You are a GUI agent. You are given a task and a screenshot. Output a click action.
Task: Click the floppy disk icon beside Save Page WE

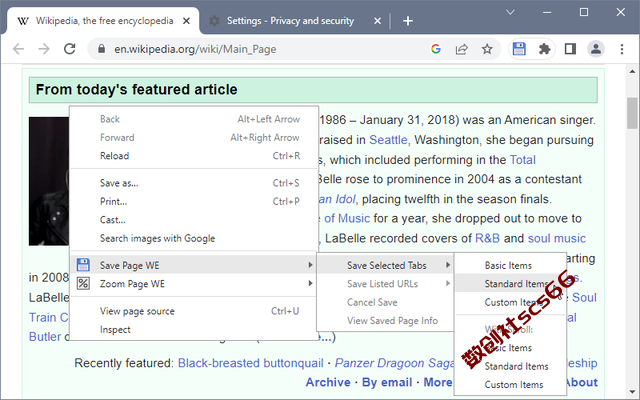tap(83, 265)
